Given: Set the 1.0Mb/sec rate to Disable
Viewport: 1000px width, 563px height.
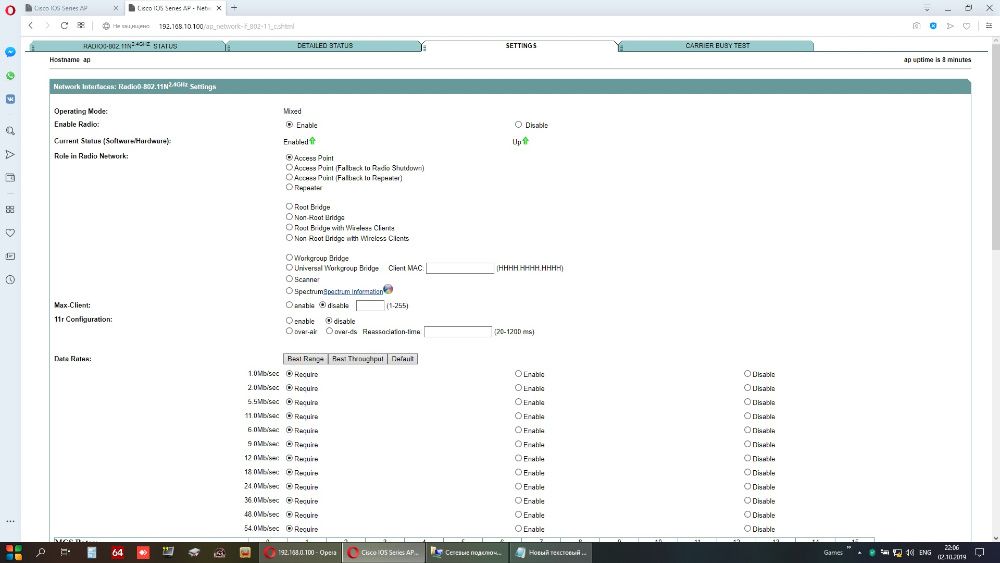Looking at the screenshot, I should tap(747, 374).
